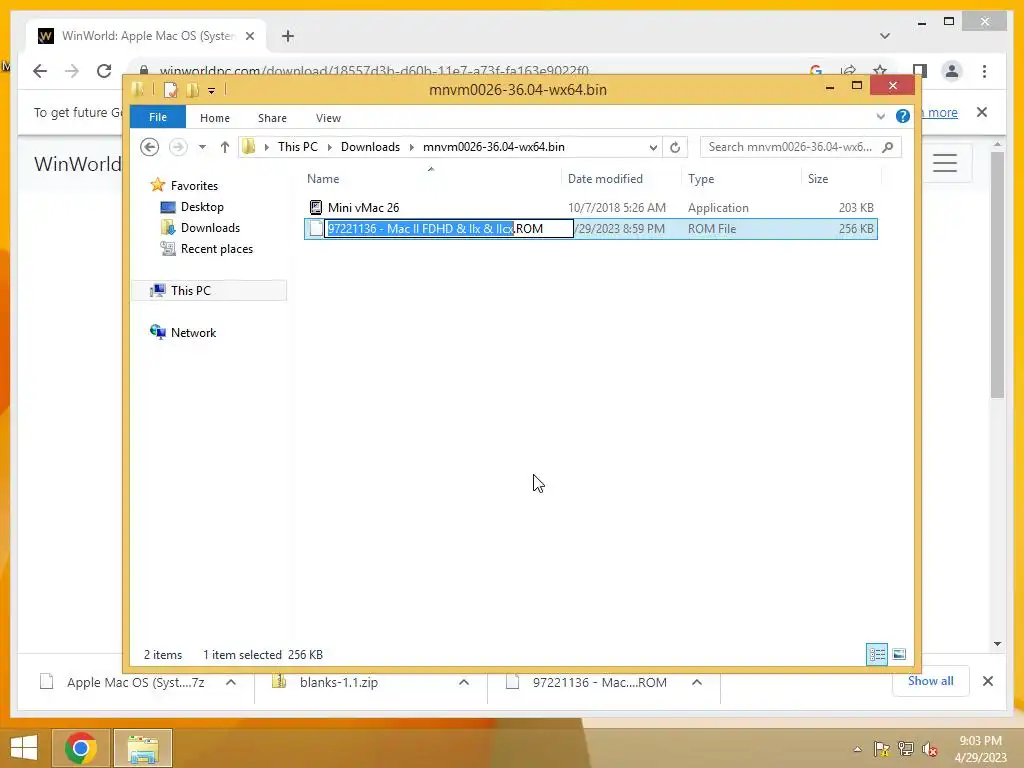Open a new Chrome tab
1024x768 pixels.
(287, 36)
